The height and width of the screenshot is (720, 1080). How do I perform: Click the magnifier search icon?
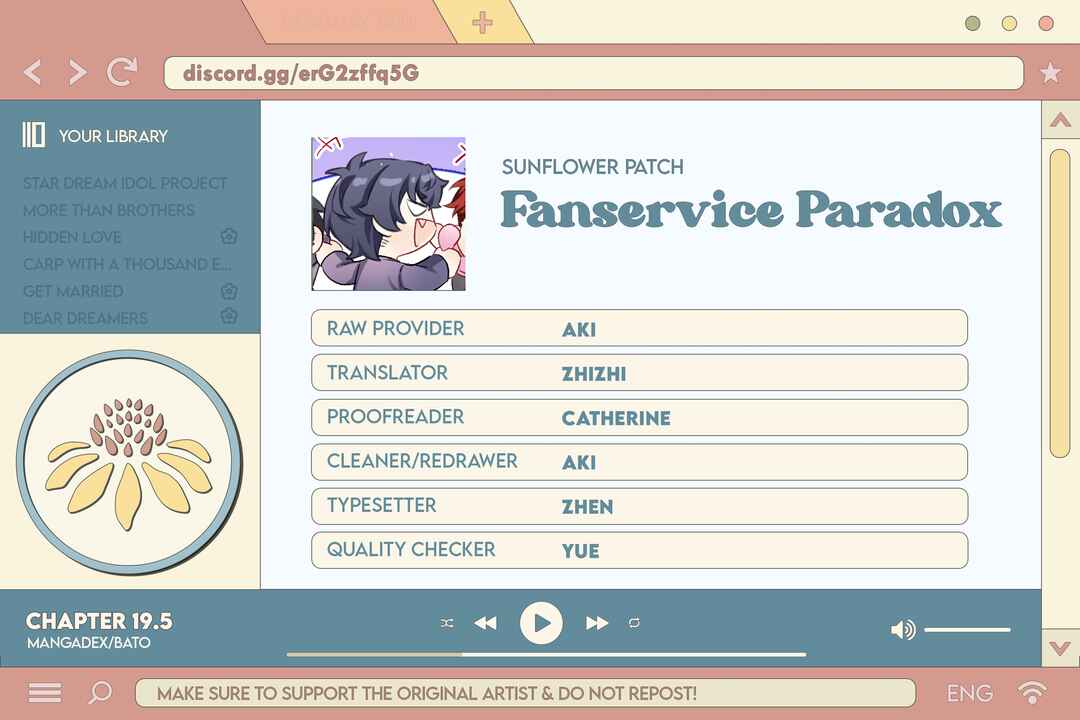pos(100,692)
